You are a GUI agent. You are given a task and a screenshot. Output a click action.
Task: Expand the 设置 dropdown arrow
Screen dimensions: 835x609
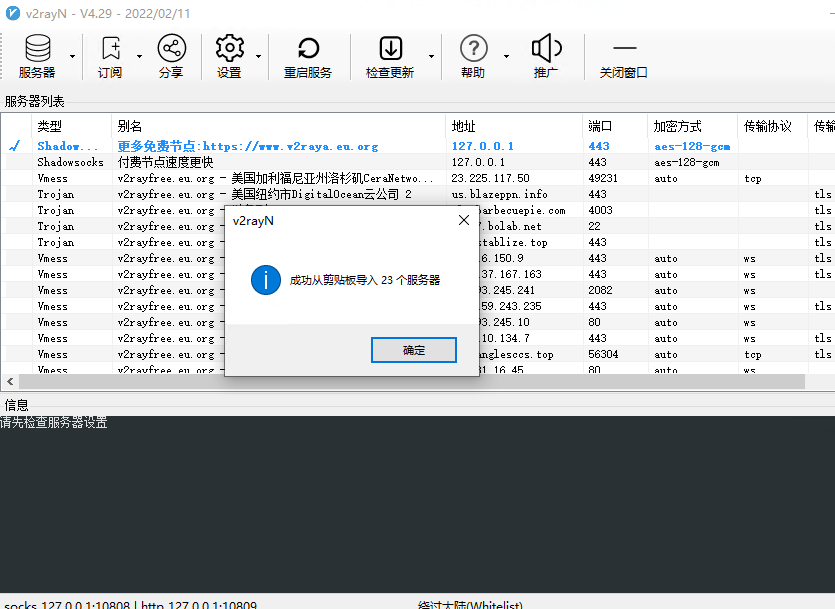tap(258, 56)
